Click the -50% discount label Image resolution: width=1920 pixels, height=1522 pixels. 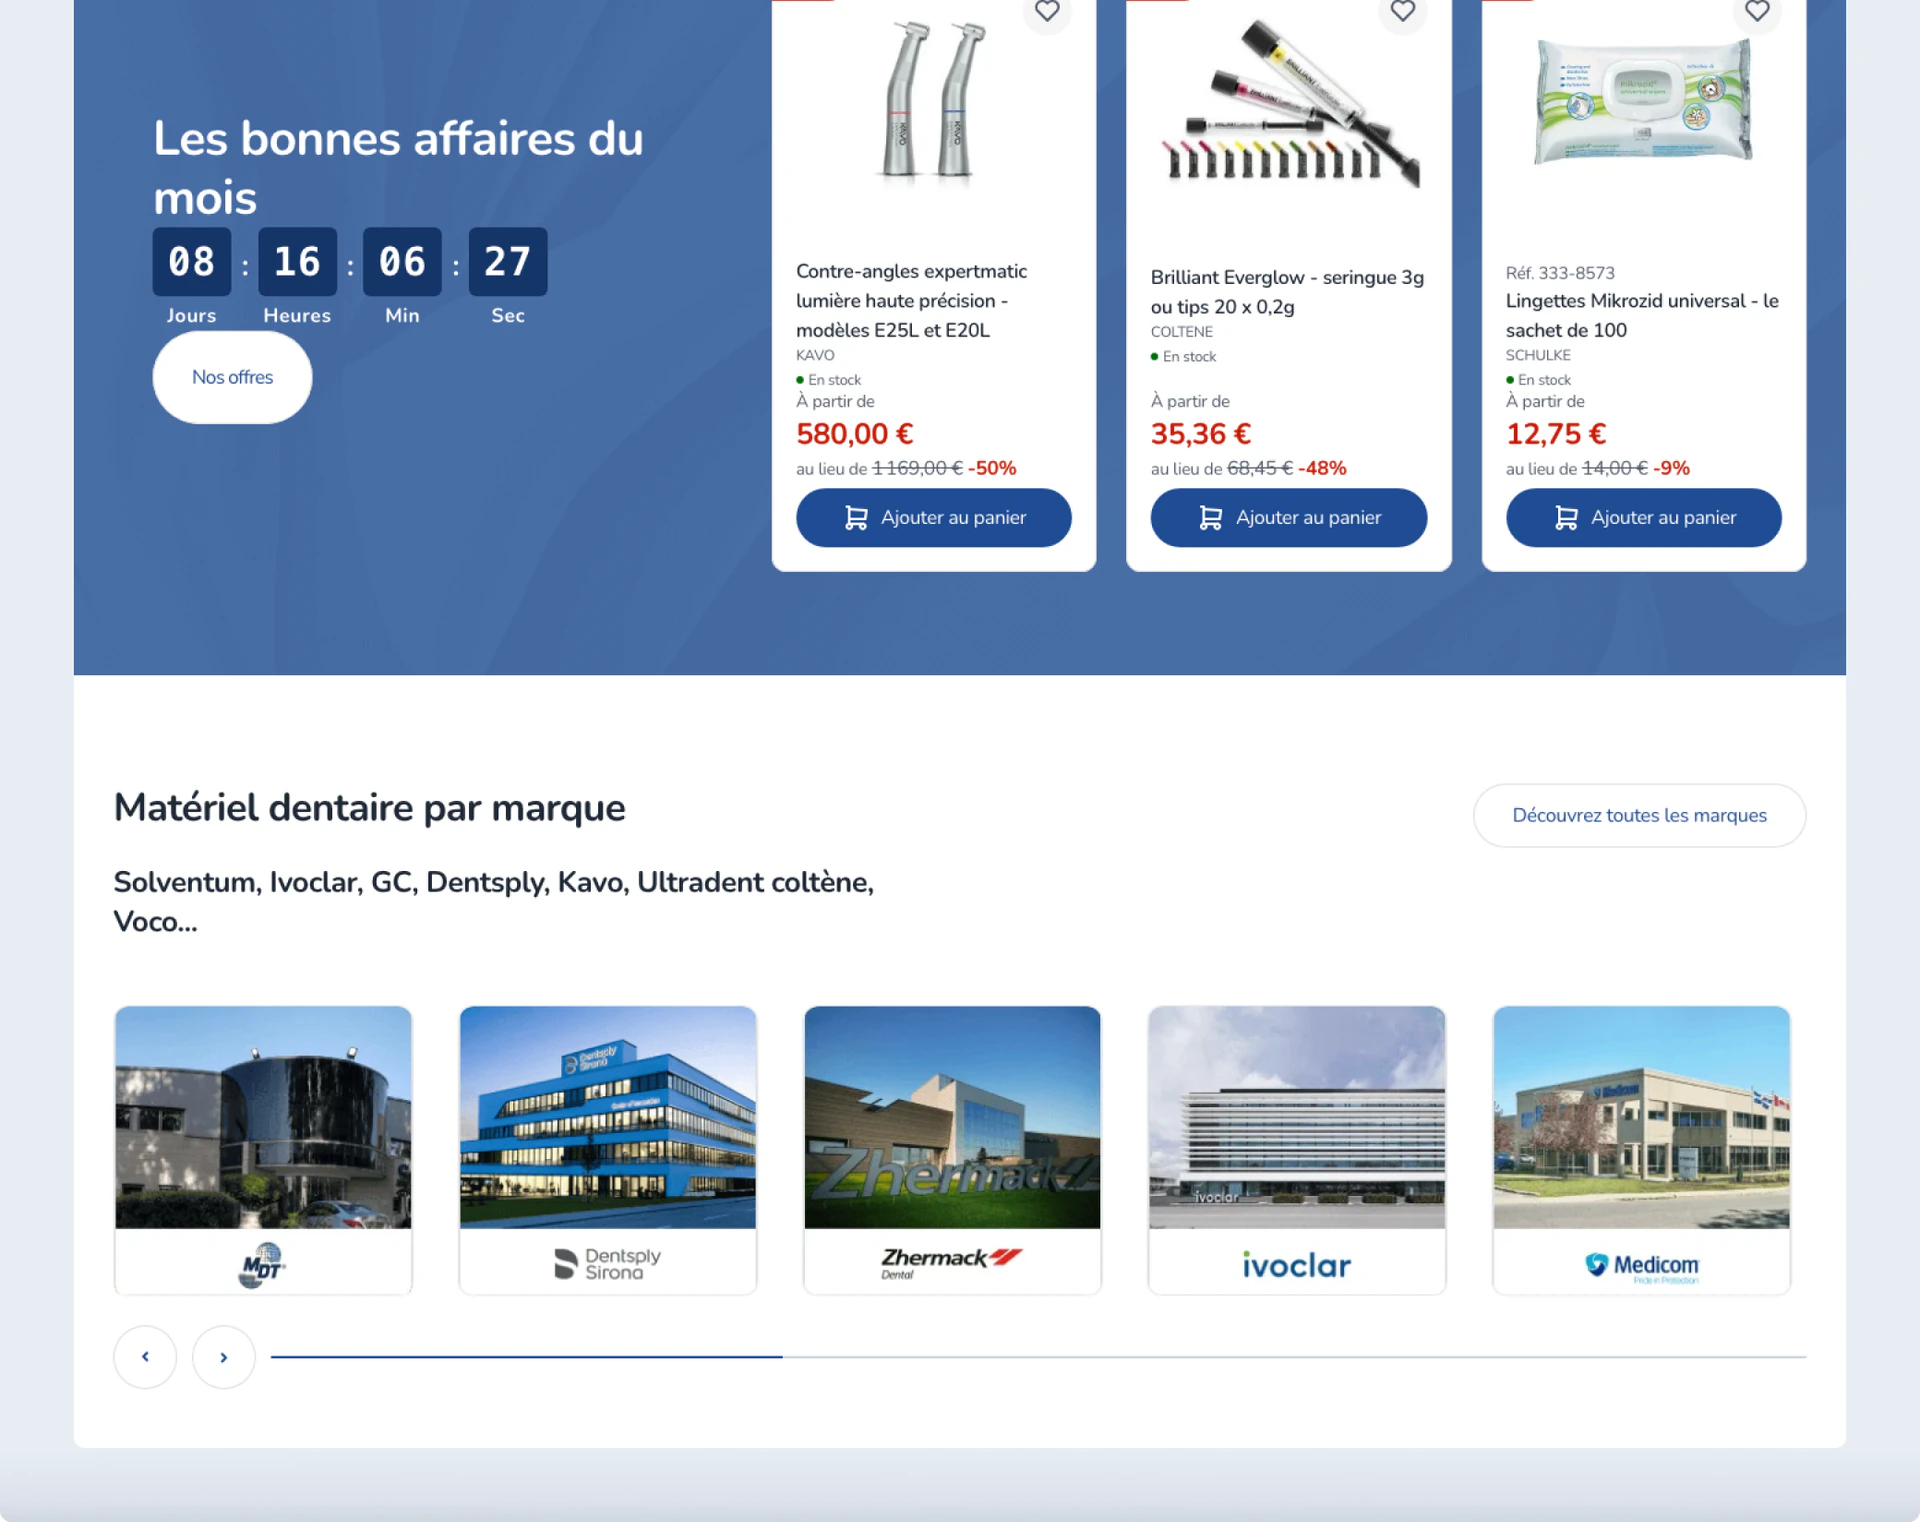pos(992,469)
